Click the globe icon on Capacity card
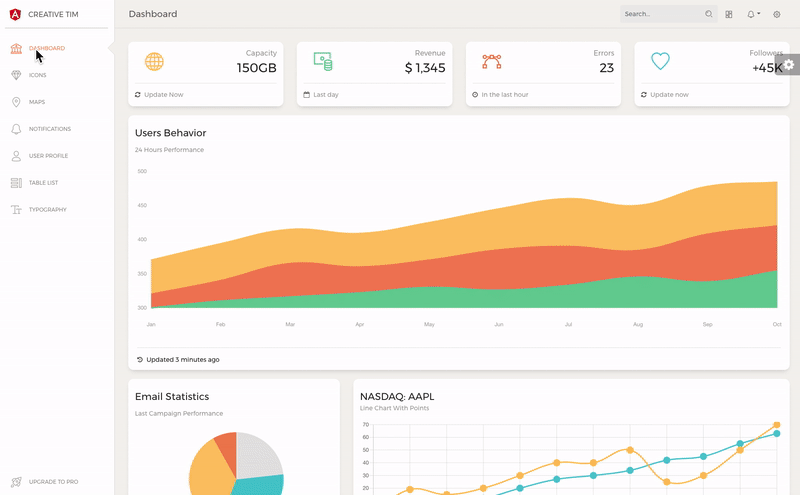 [154, 61]
